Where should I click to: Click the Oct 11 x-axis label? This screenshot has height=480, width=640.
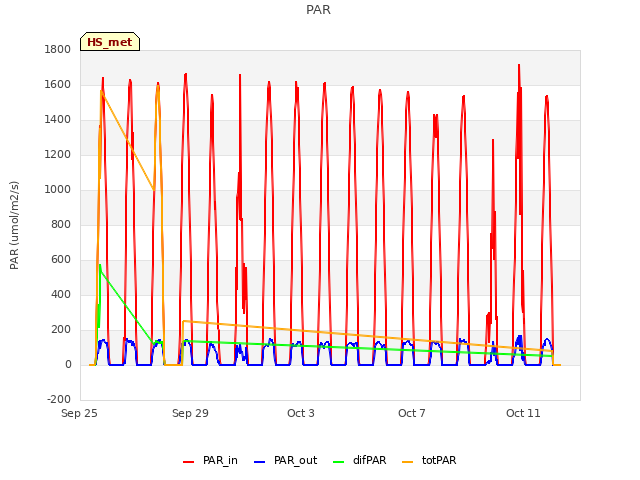click(x=523, y=413)
